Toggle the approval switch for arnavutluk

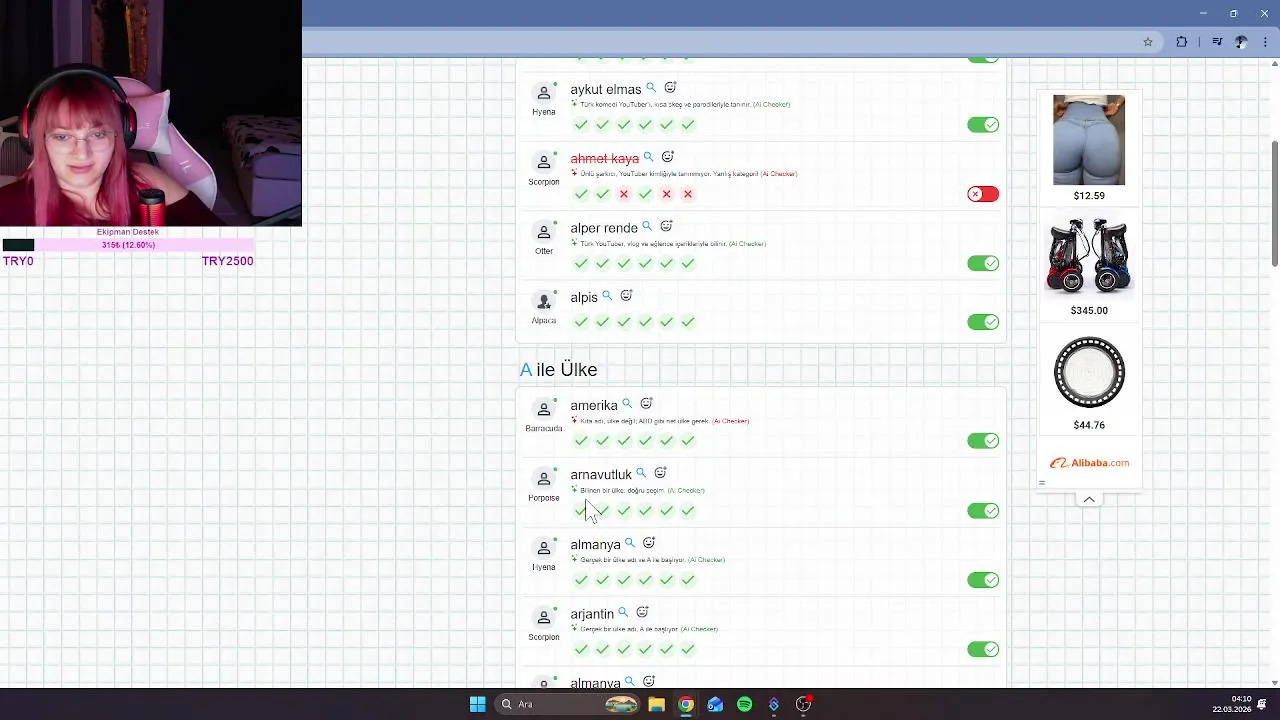pyautogui.click(x=983, y=511)
